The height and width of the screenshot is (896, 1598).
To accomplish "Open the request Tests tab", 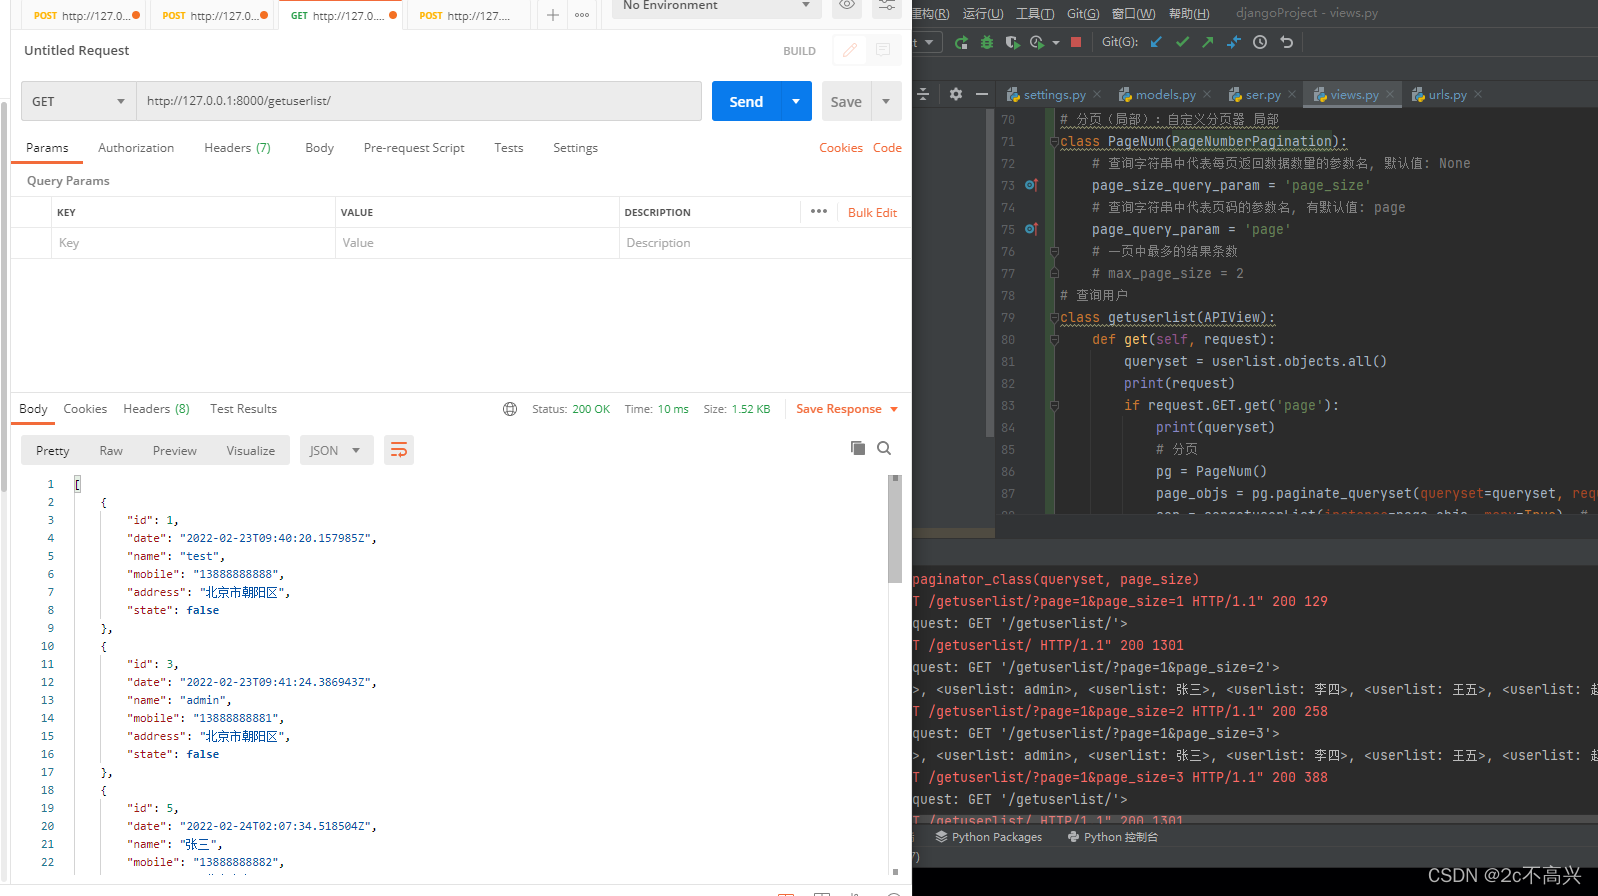I will pyautogui.click(x=508, y=147).
